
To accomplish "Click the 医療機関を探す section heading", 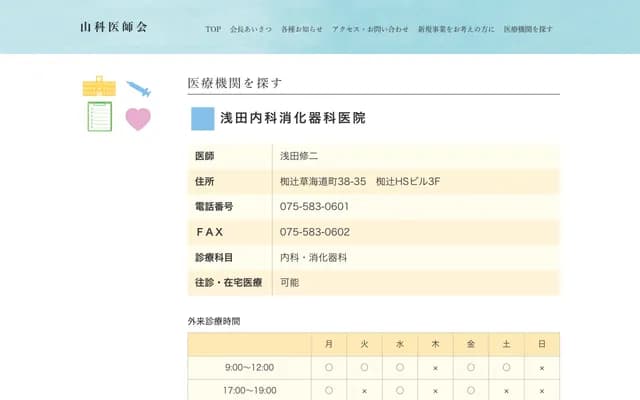I will coord(235,83).
